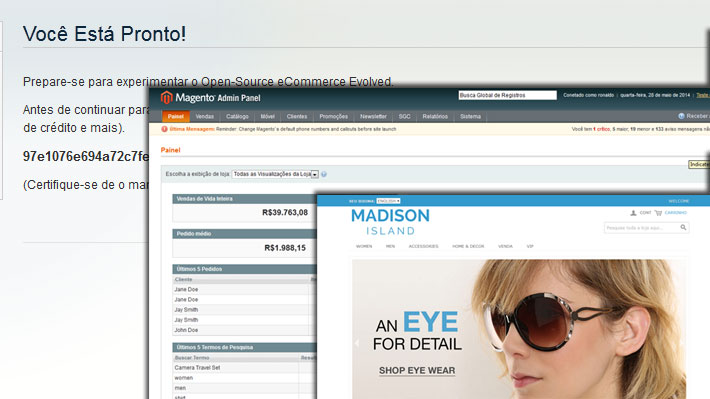Click the Busca Global de Registros field

pyautogui.click(x=507, y=95)
